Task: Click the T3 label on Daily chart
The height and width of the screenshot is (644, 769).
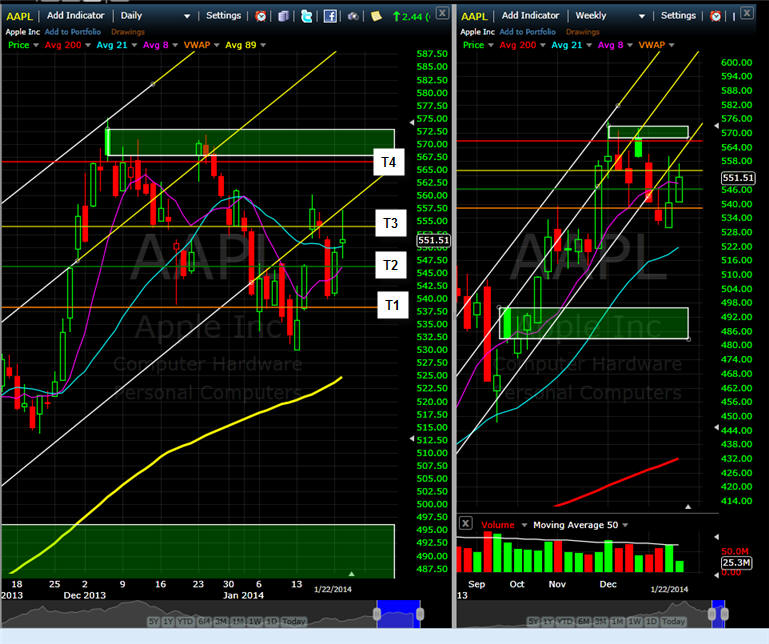Action: 391,223
